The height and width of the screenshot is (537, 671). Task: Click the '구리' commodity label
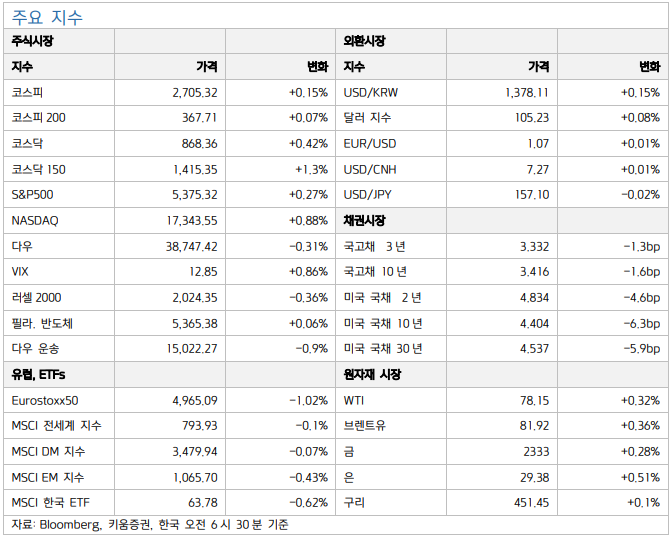[354, 502]
